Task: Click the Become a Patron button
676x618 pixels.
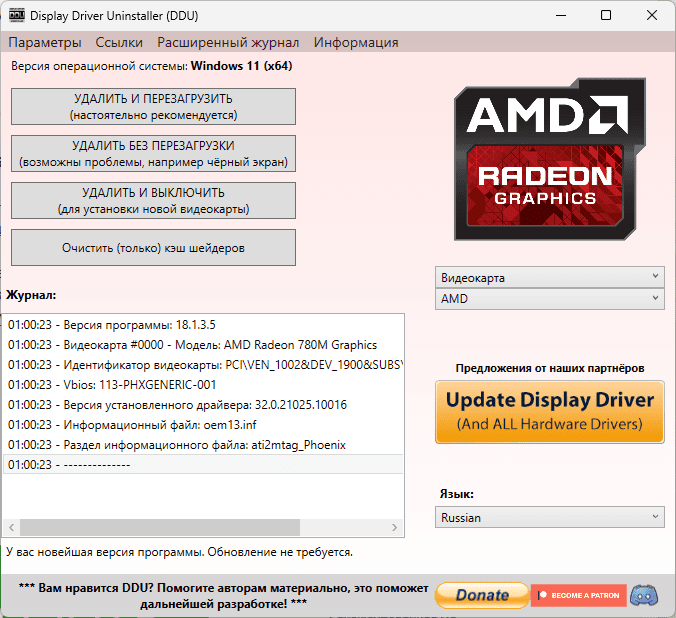Action: click(579, 595)
